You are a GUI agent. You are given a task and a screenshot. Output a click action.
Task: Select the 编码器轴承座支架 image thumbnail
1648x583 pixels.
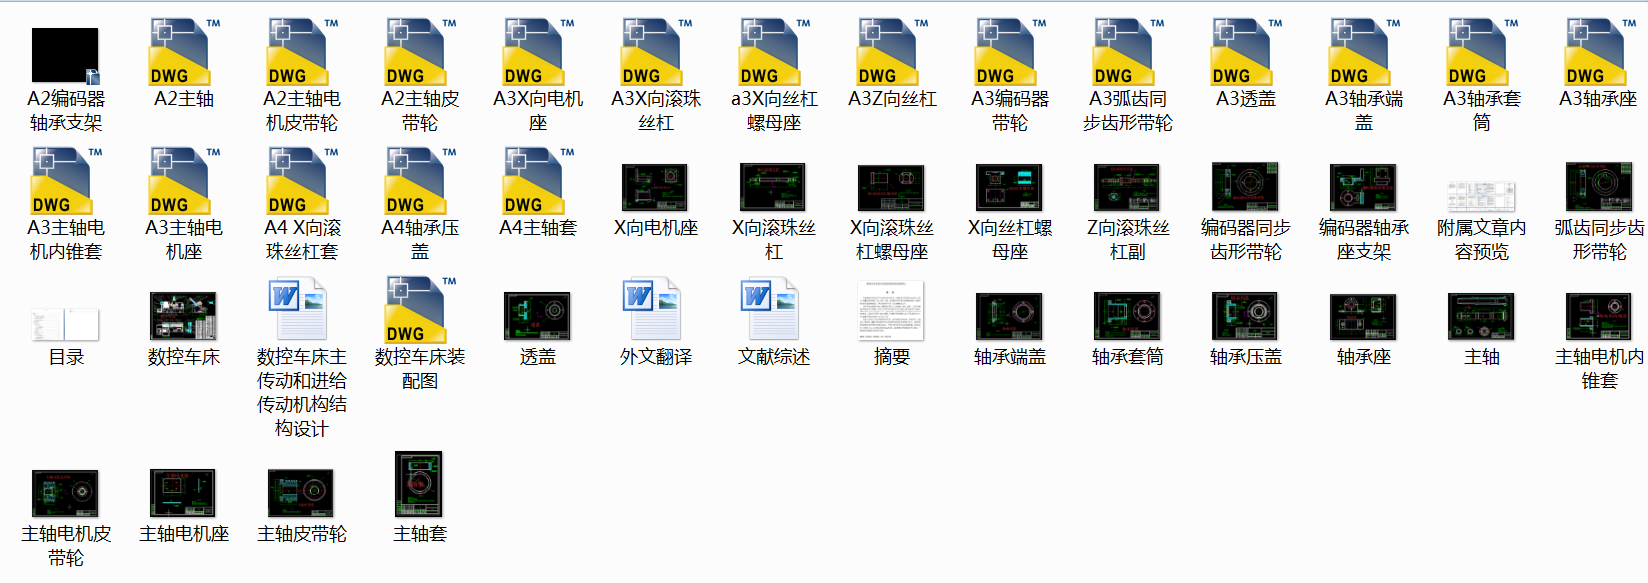tap(1363, 188)
